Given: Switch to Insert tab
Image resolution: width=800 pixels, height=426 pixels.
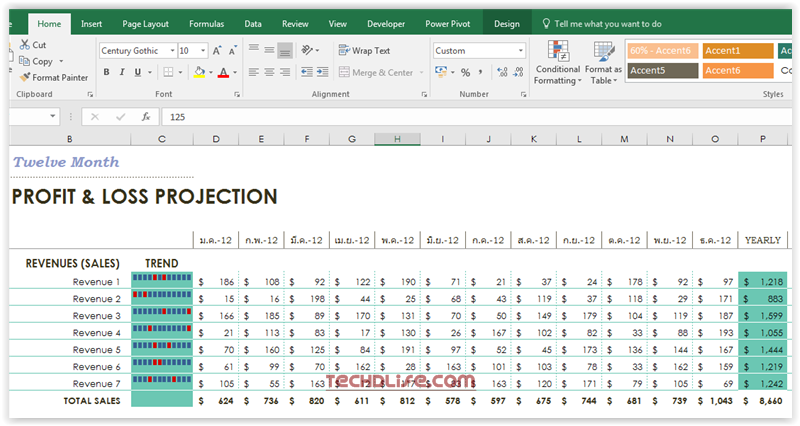Looking at the screenshot, I should tap(91, 24).
